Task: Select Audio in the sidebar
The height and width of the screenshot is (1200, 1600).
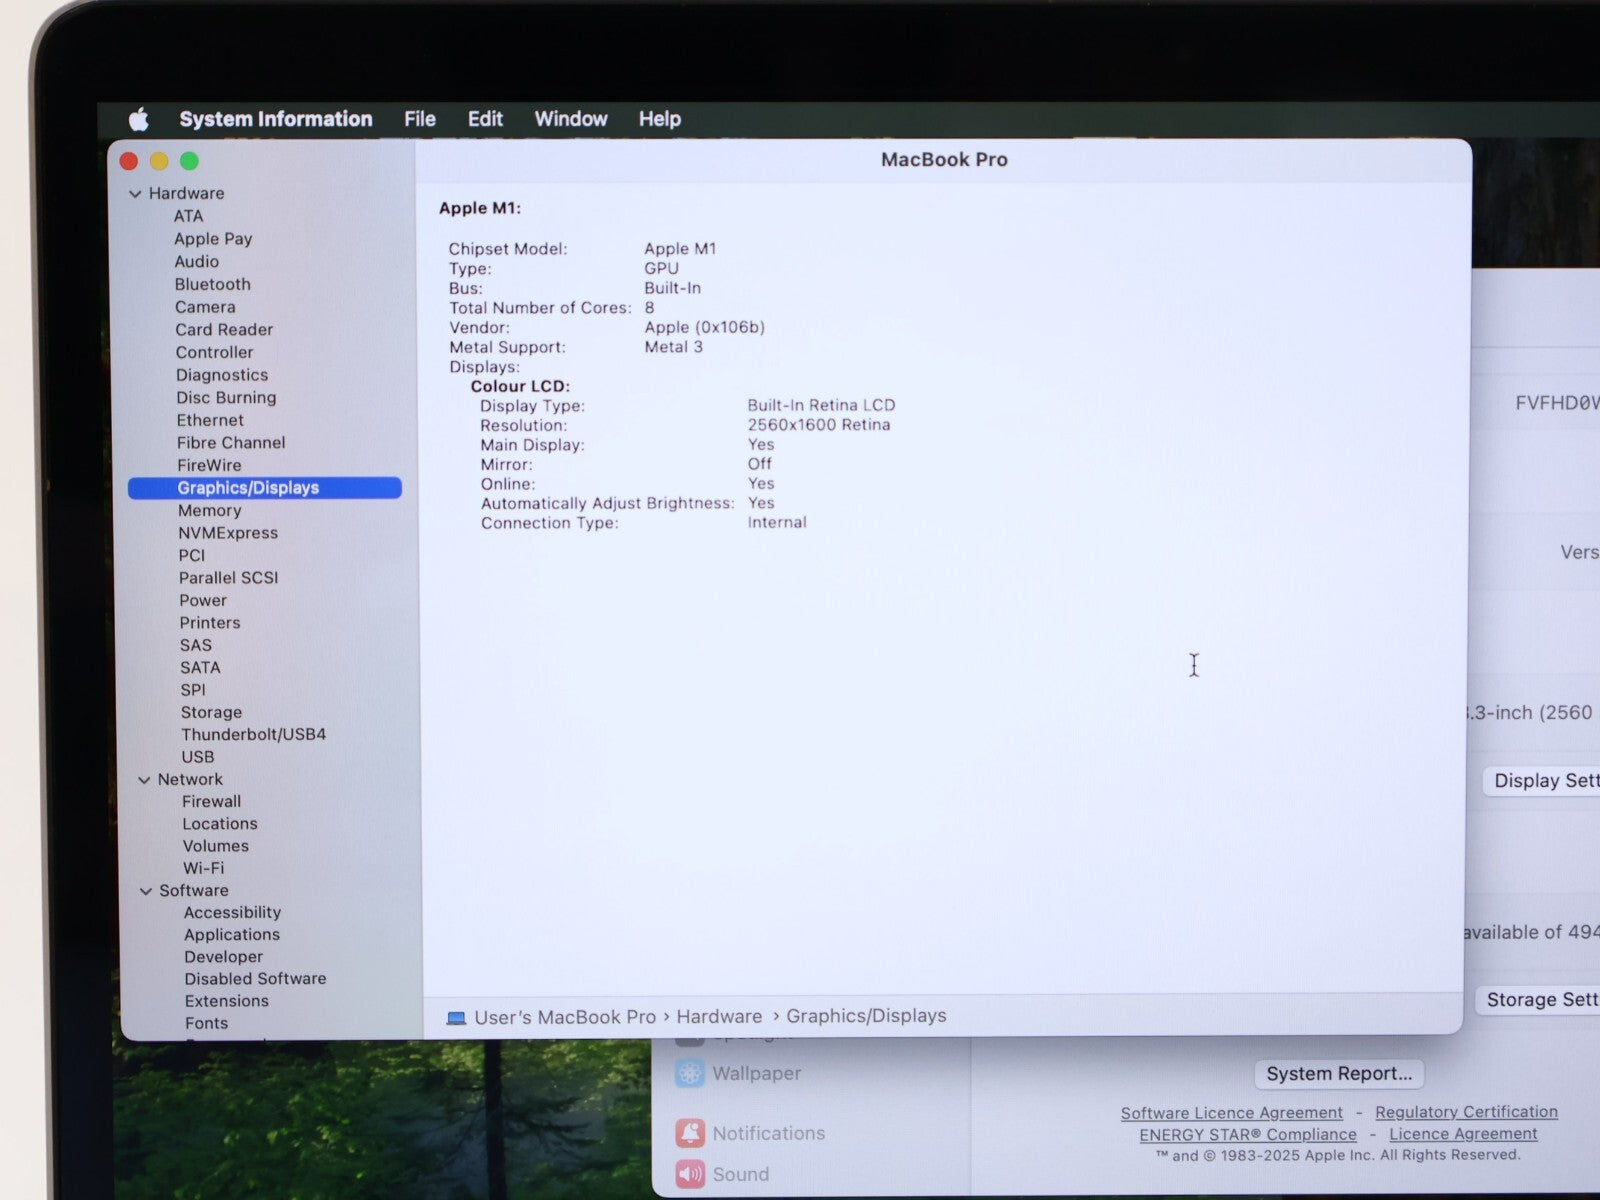Action: [196, 262]
